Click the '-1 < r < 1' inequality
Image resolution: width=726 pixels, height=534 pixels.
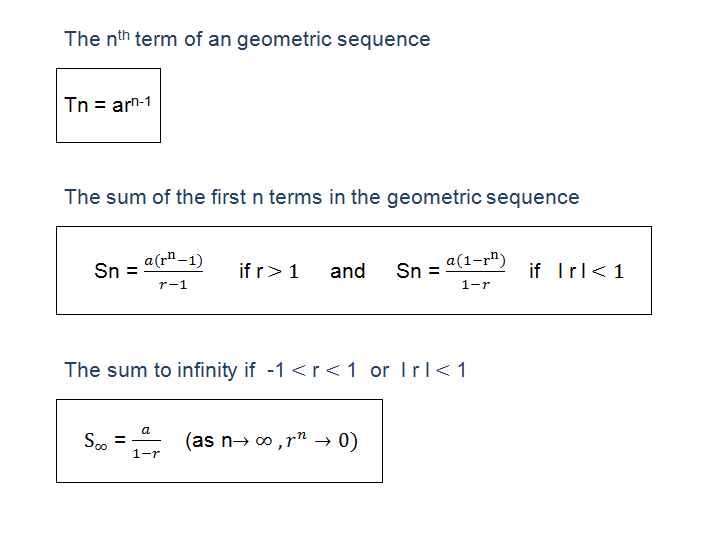[x=312, y=370]
